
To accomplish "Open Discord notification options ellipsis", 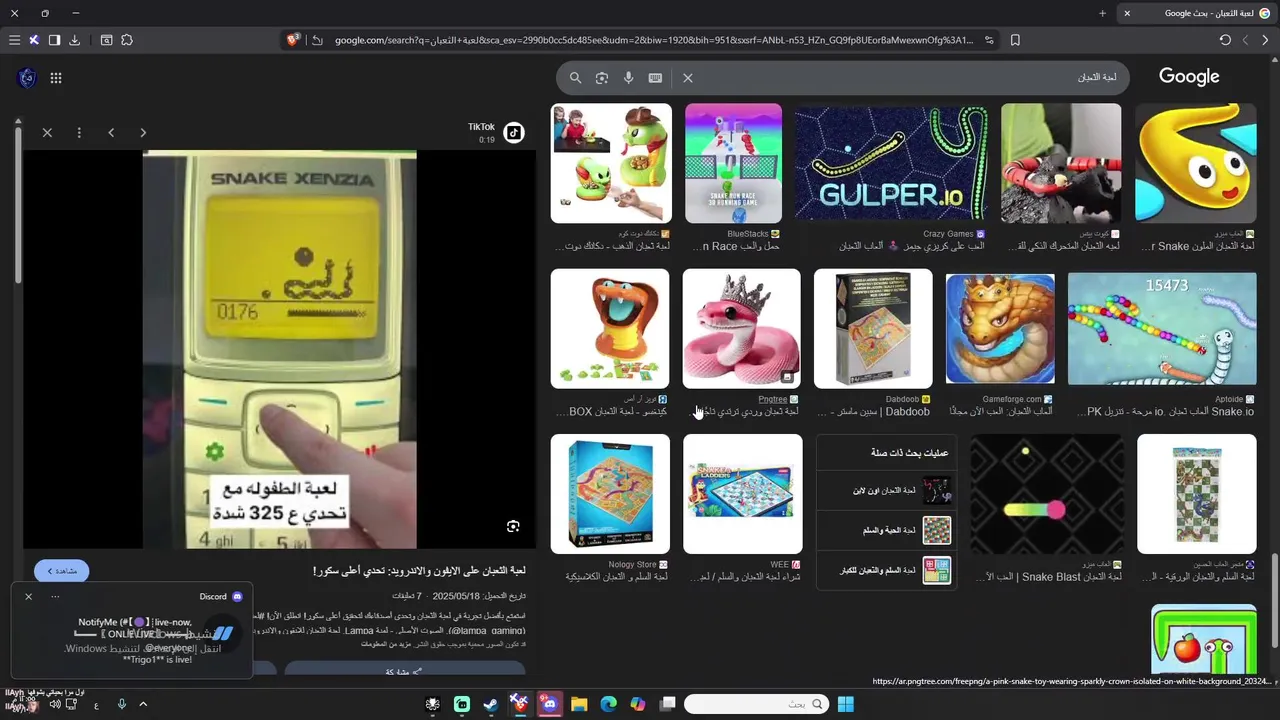I will pyautogui.click(x=55, y=596).
